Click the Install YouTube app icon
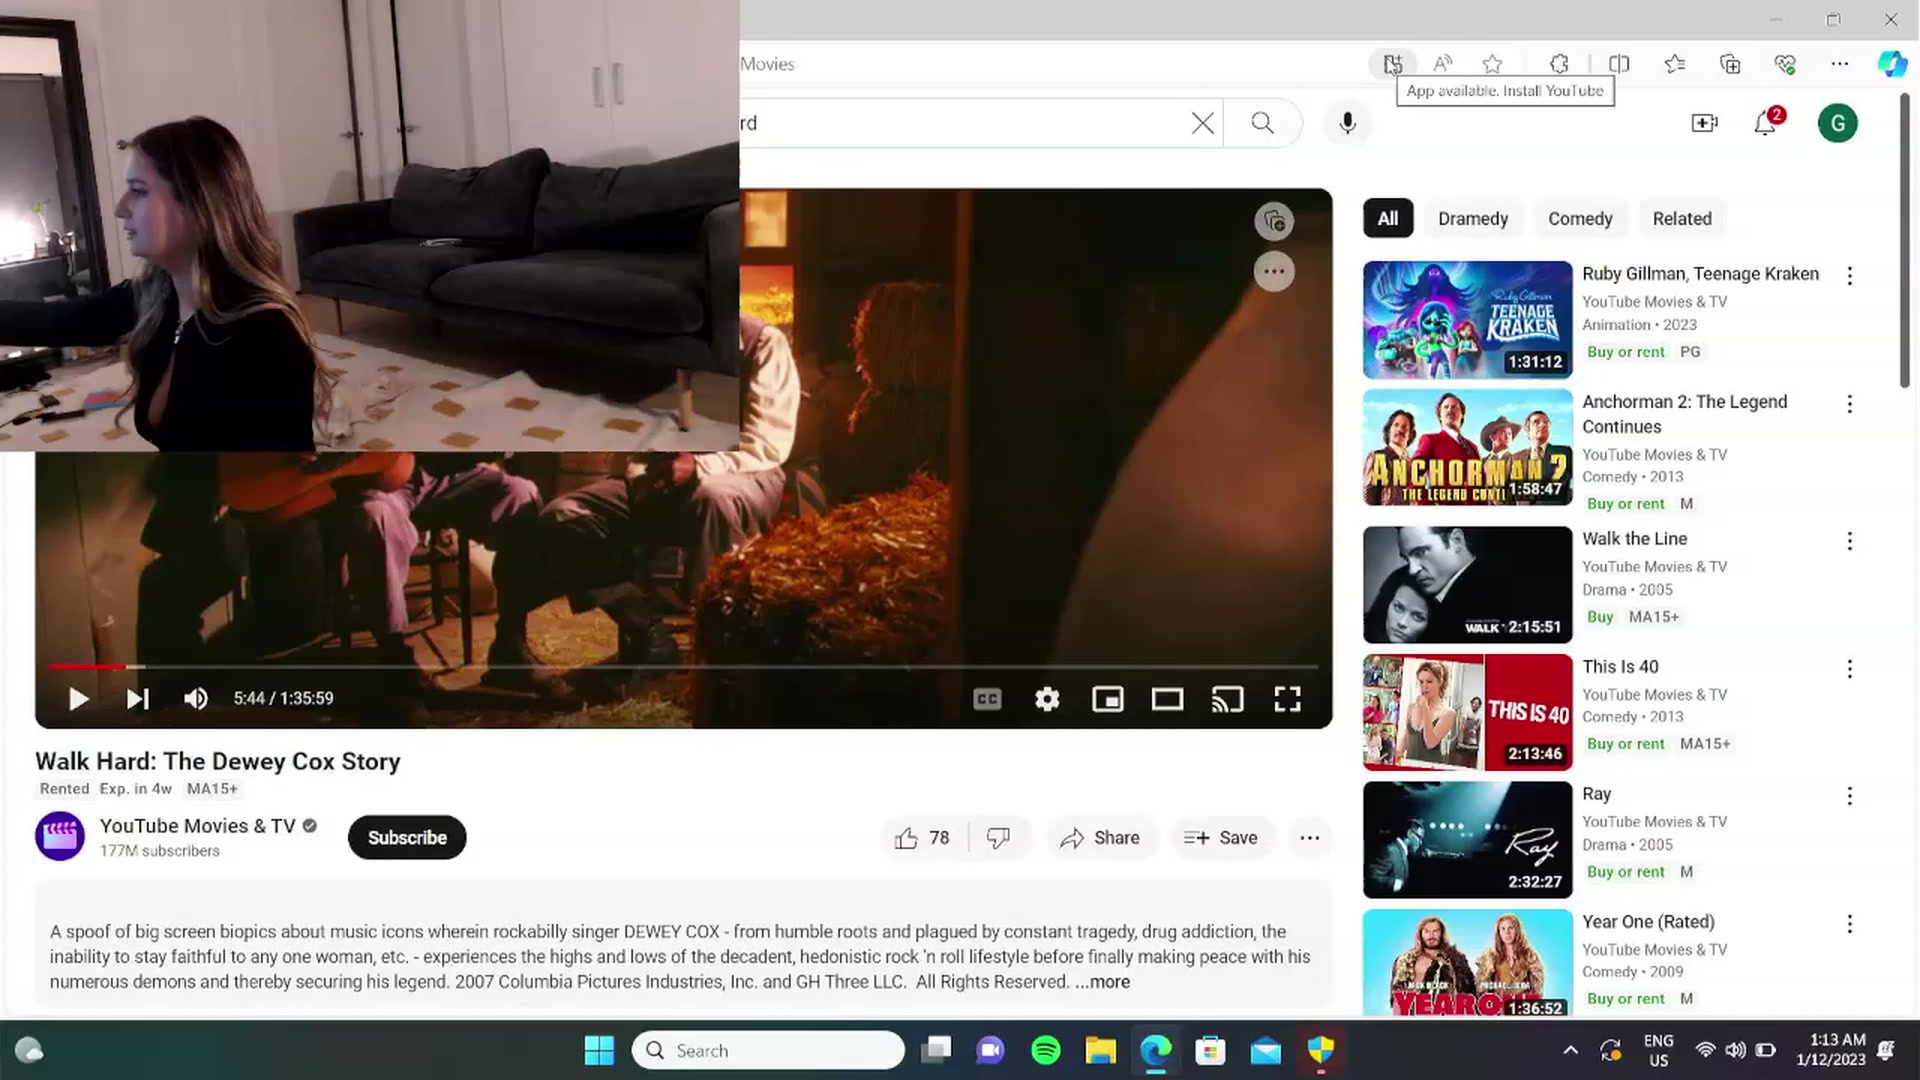 pyautogui.click(x=1392, y=64)
